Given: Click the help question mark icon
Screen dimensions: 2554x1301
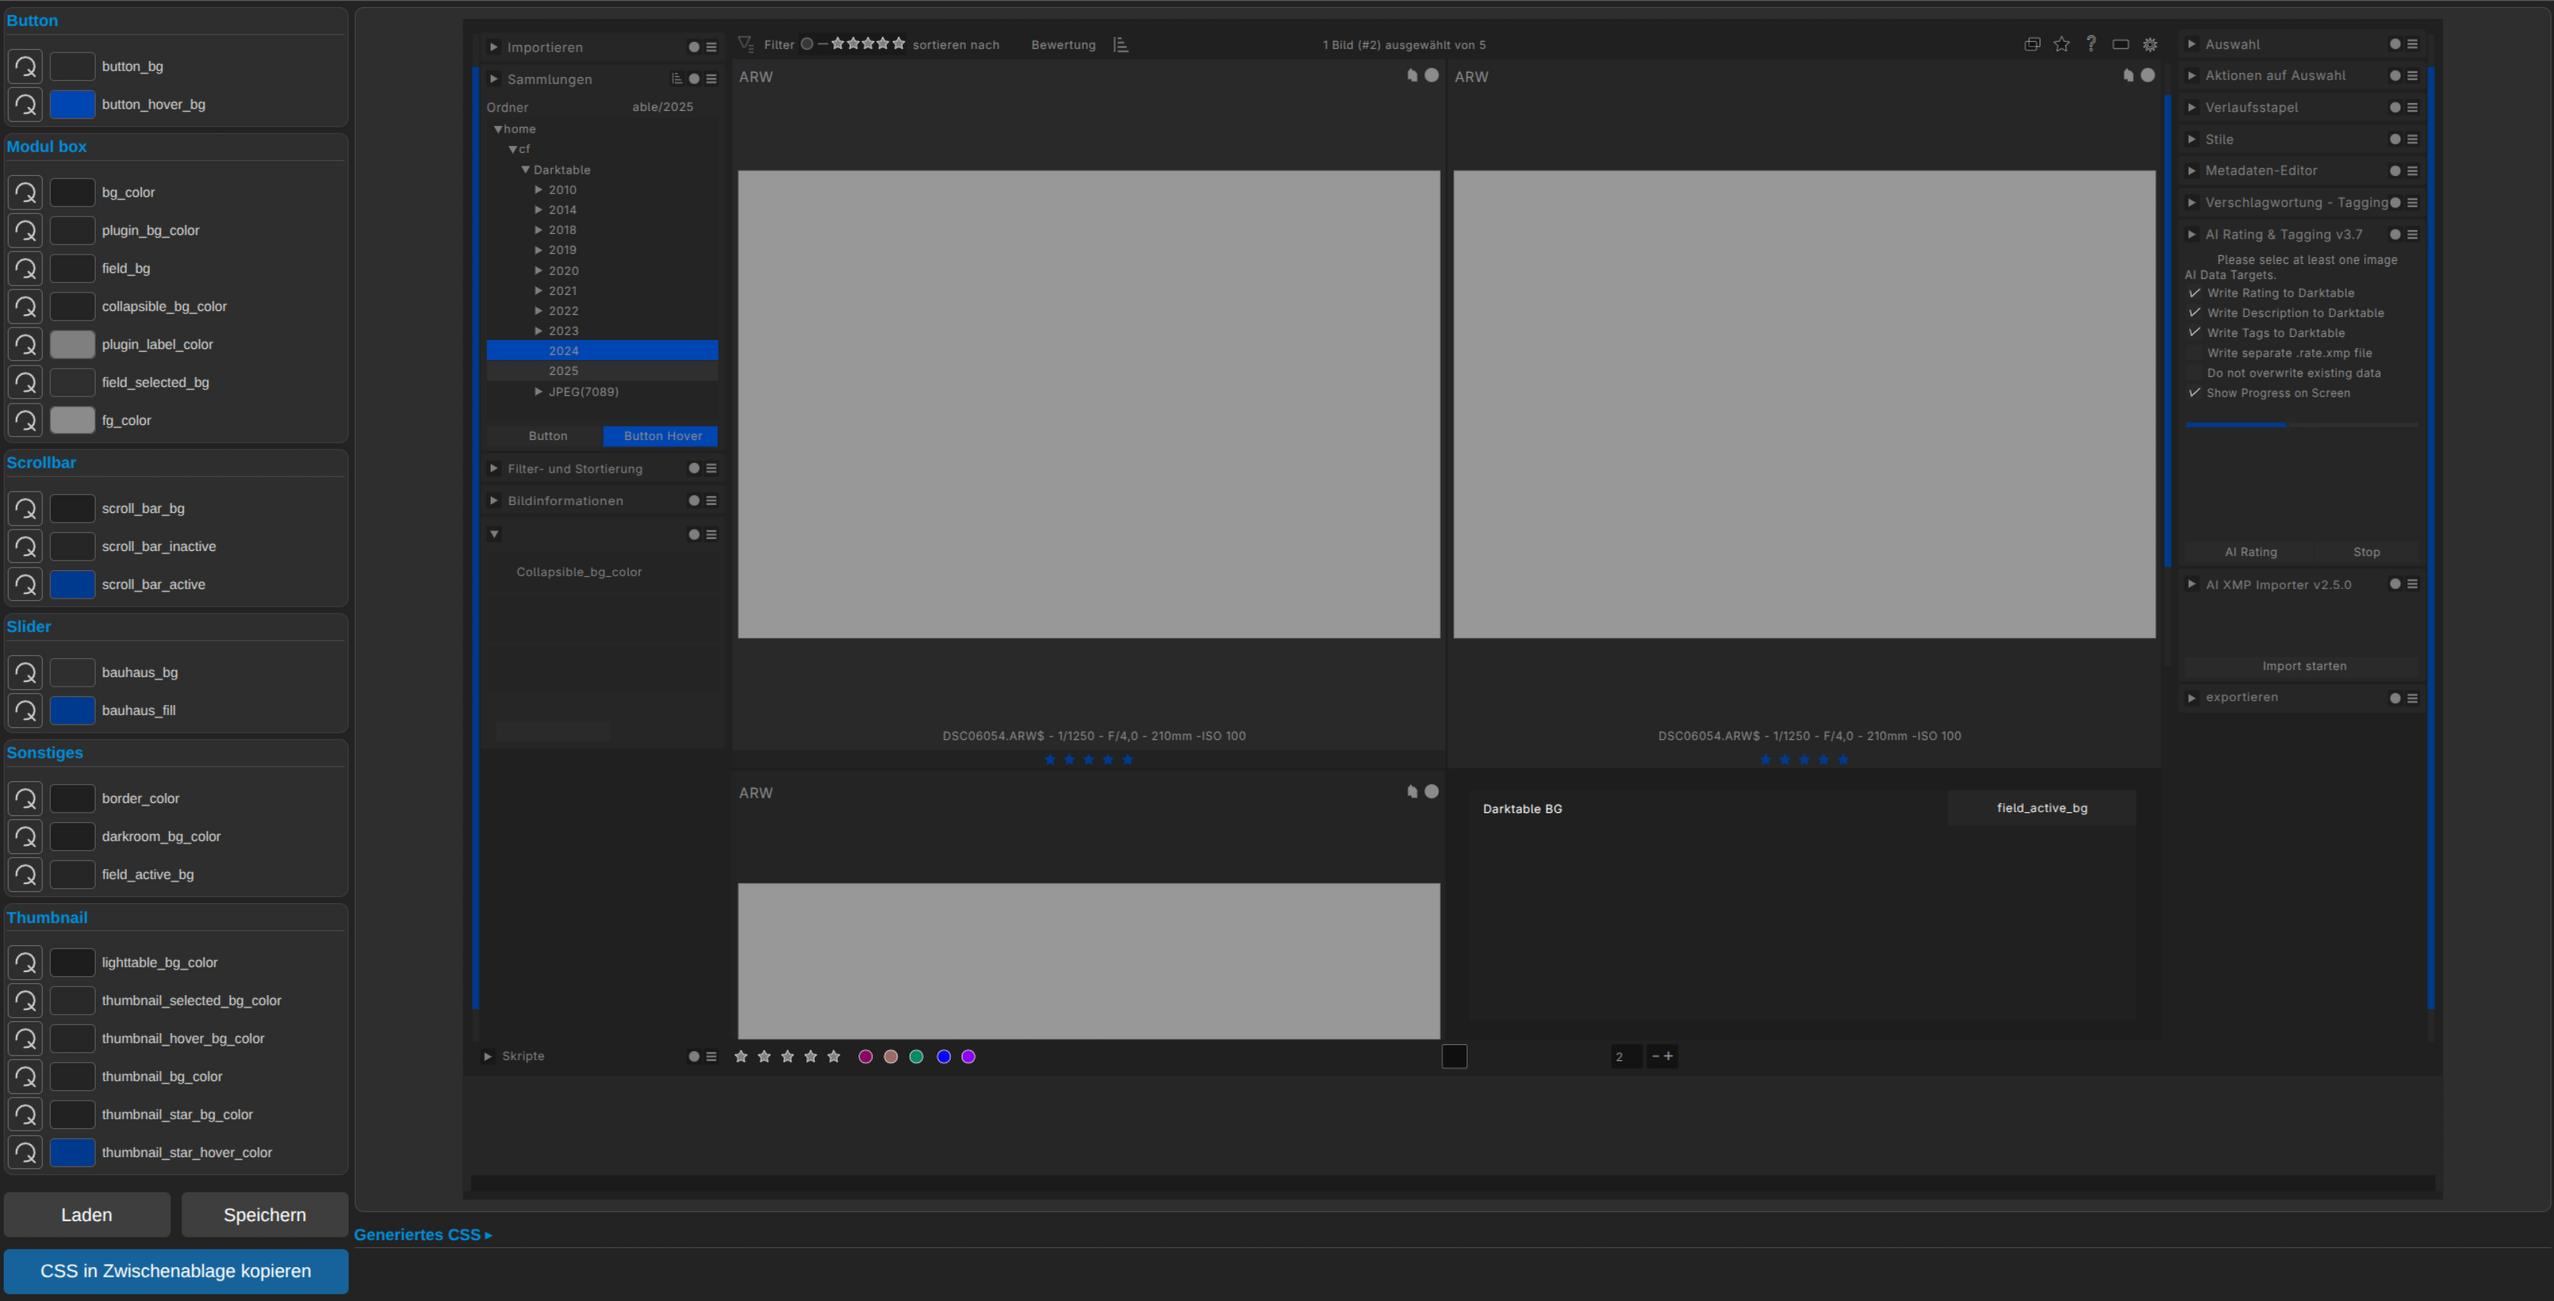Looking at the screenshot, I should [x=2090, y=44].
